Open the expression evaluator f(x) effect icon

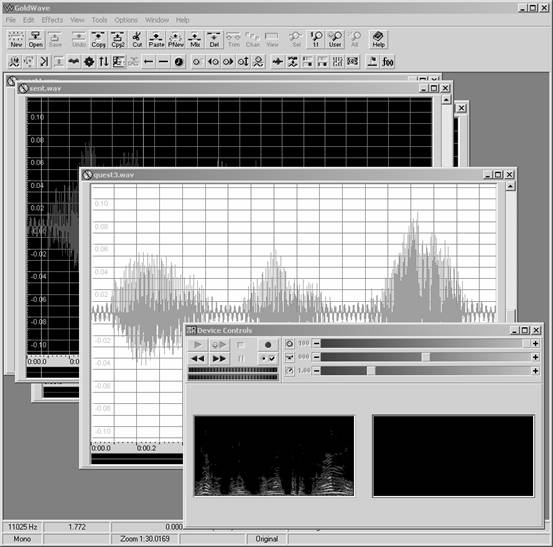388,62
